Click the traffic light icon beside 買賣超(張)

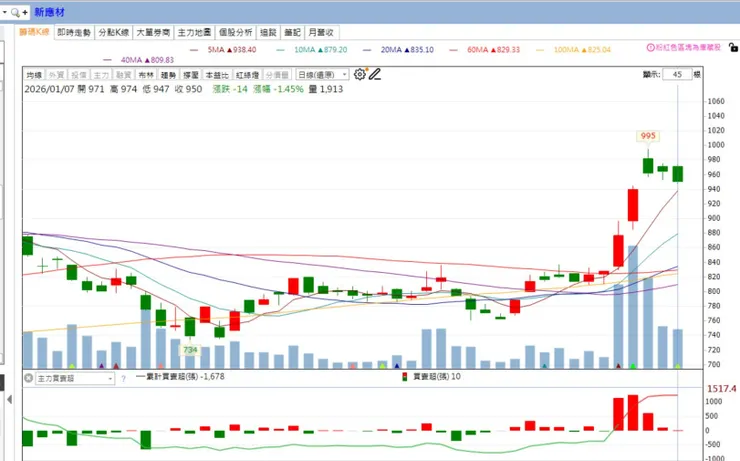[404, 377]
